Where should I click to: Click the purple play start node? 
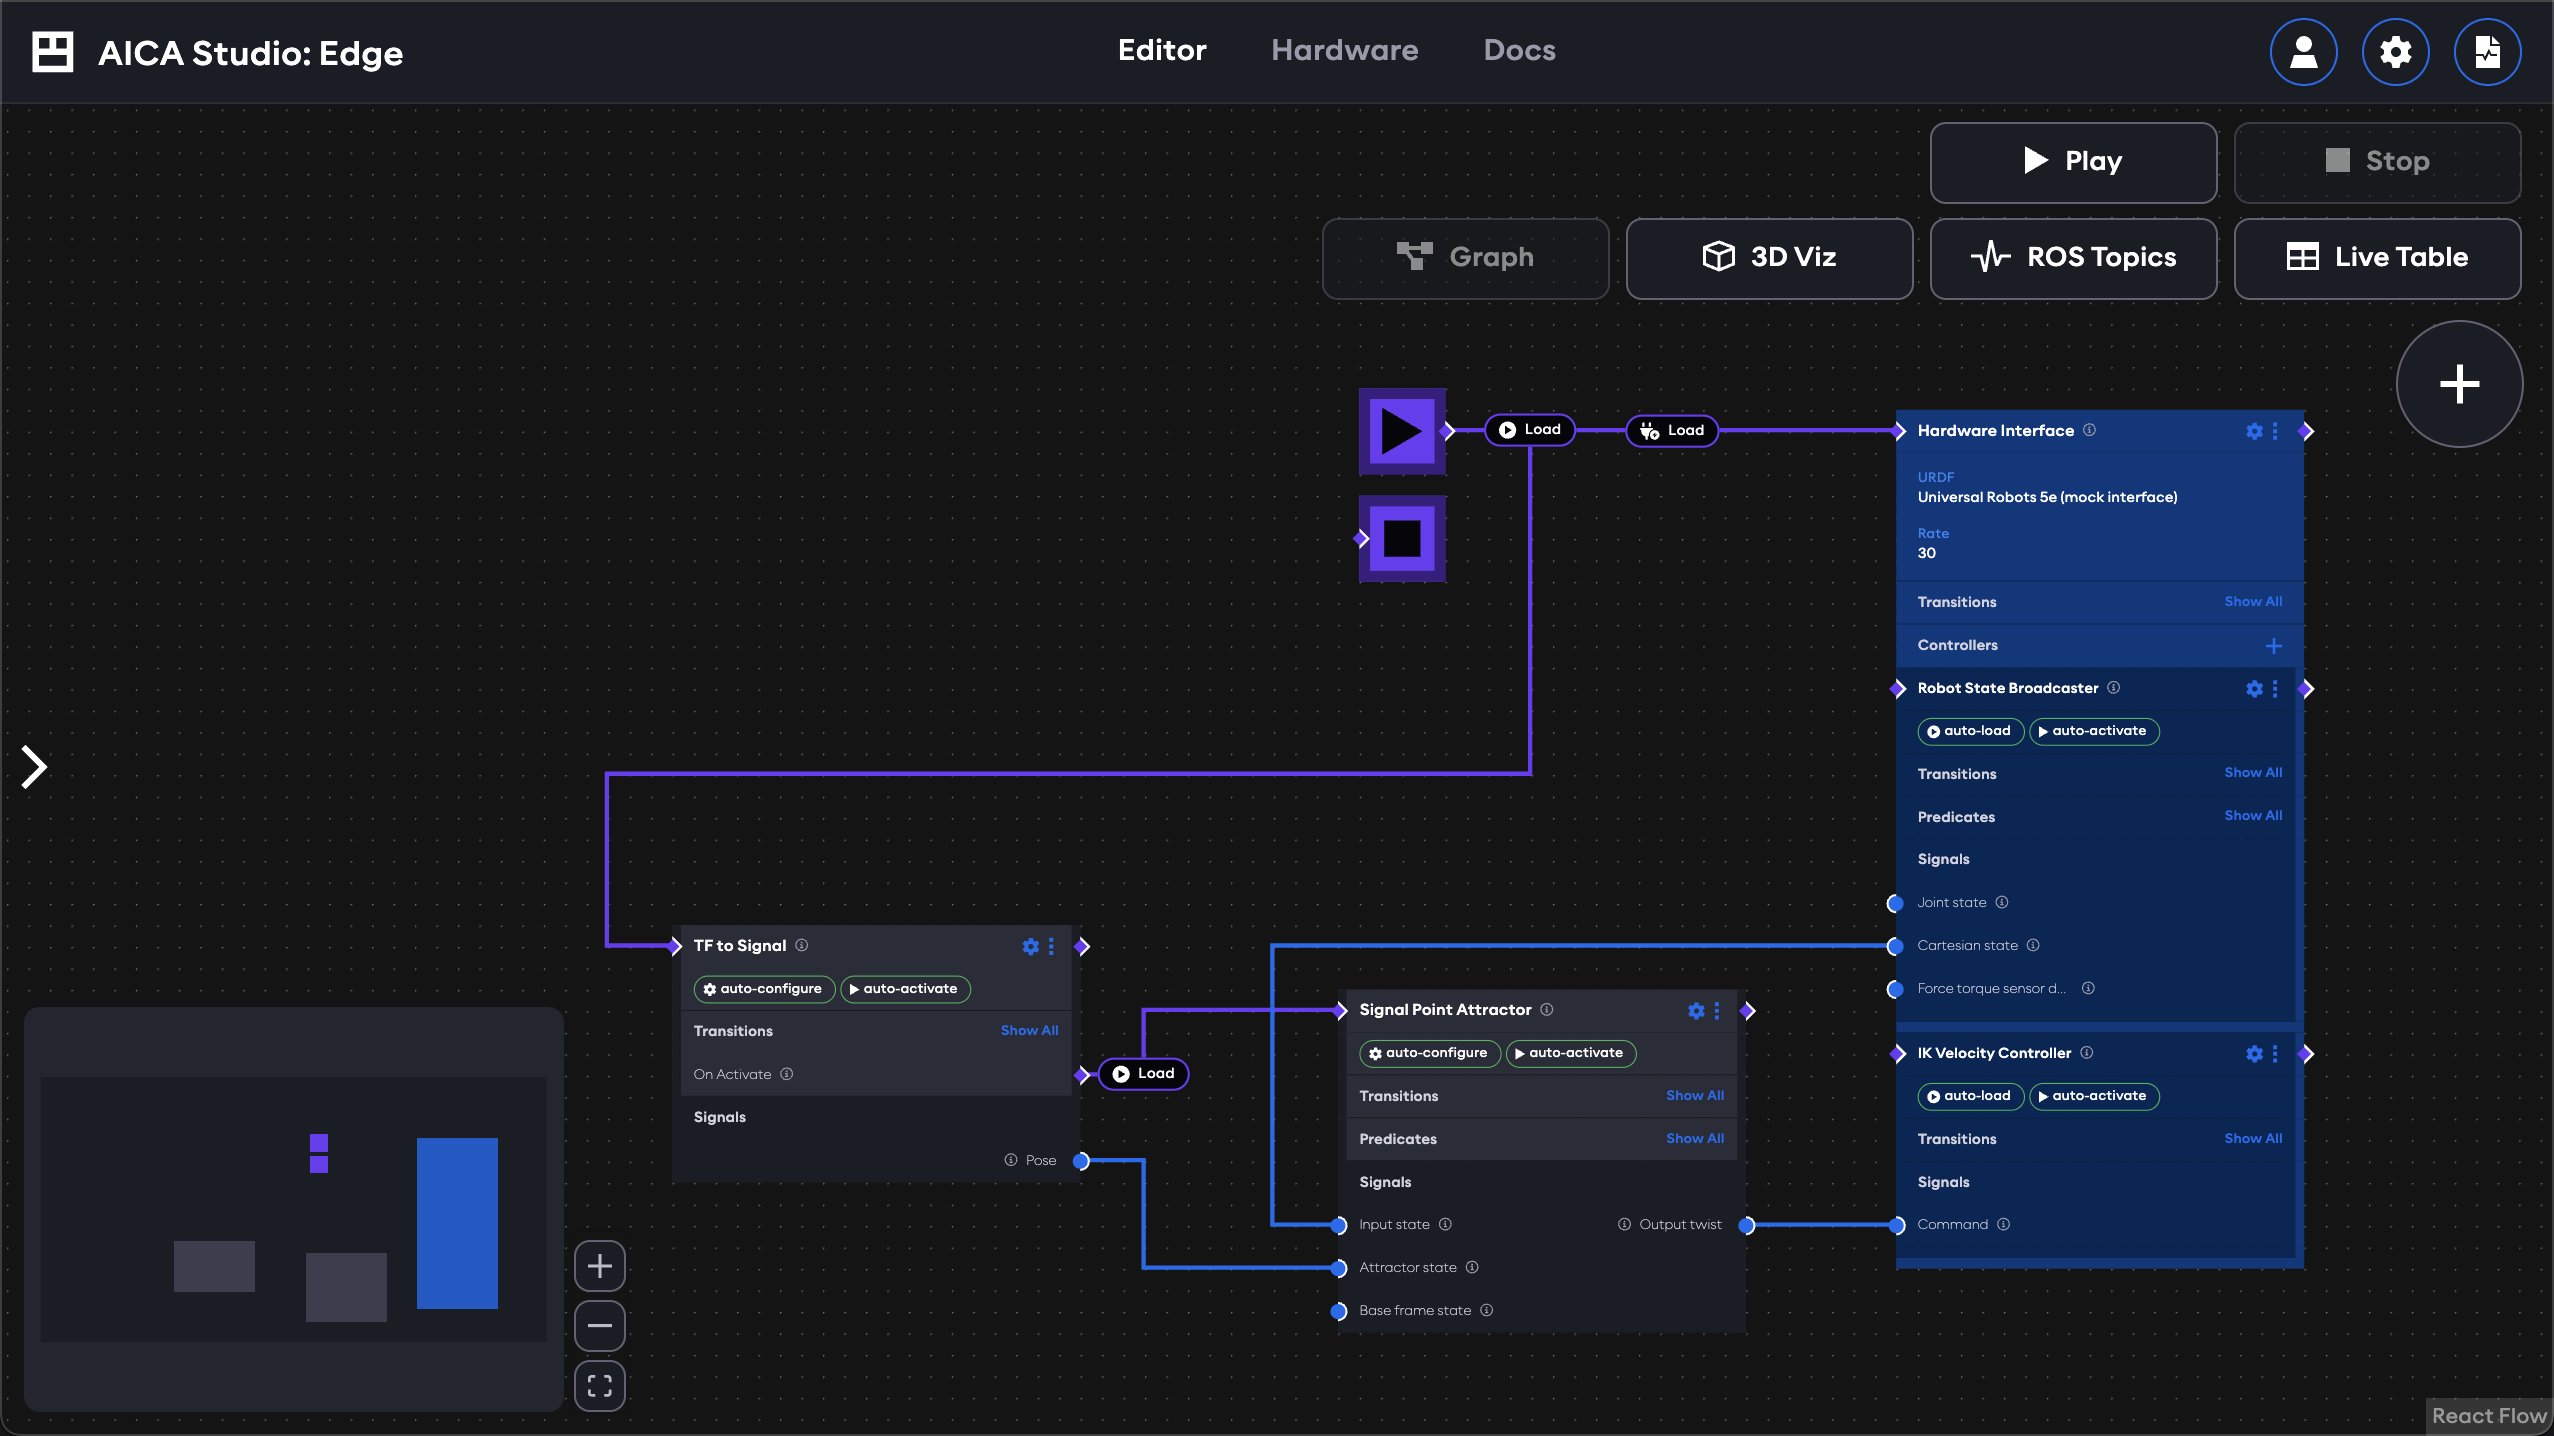click(x=1402, y=431)
